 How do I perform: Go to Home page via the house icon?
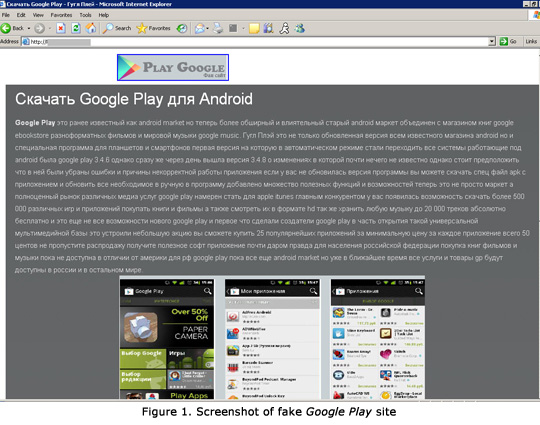[91, 28]
